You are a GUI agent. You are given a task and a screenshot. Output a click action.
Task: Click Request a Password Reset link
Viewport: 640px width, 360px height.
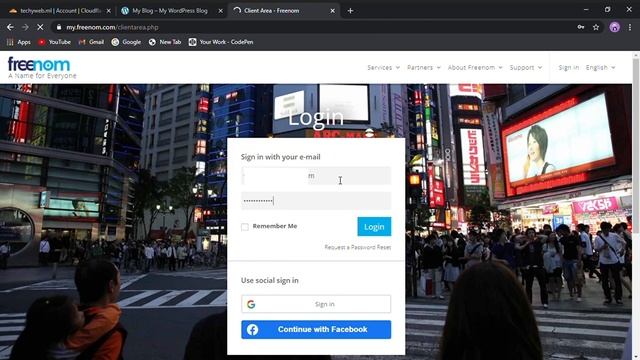click(x=358, y=247)
